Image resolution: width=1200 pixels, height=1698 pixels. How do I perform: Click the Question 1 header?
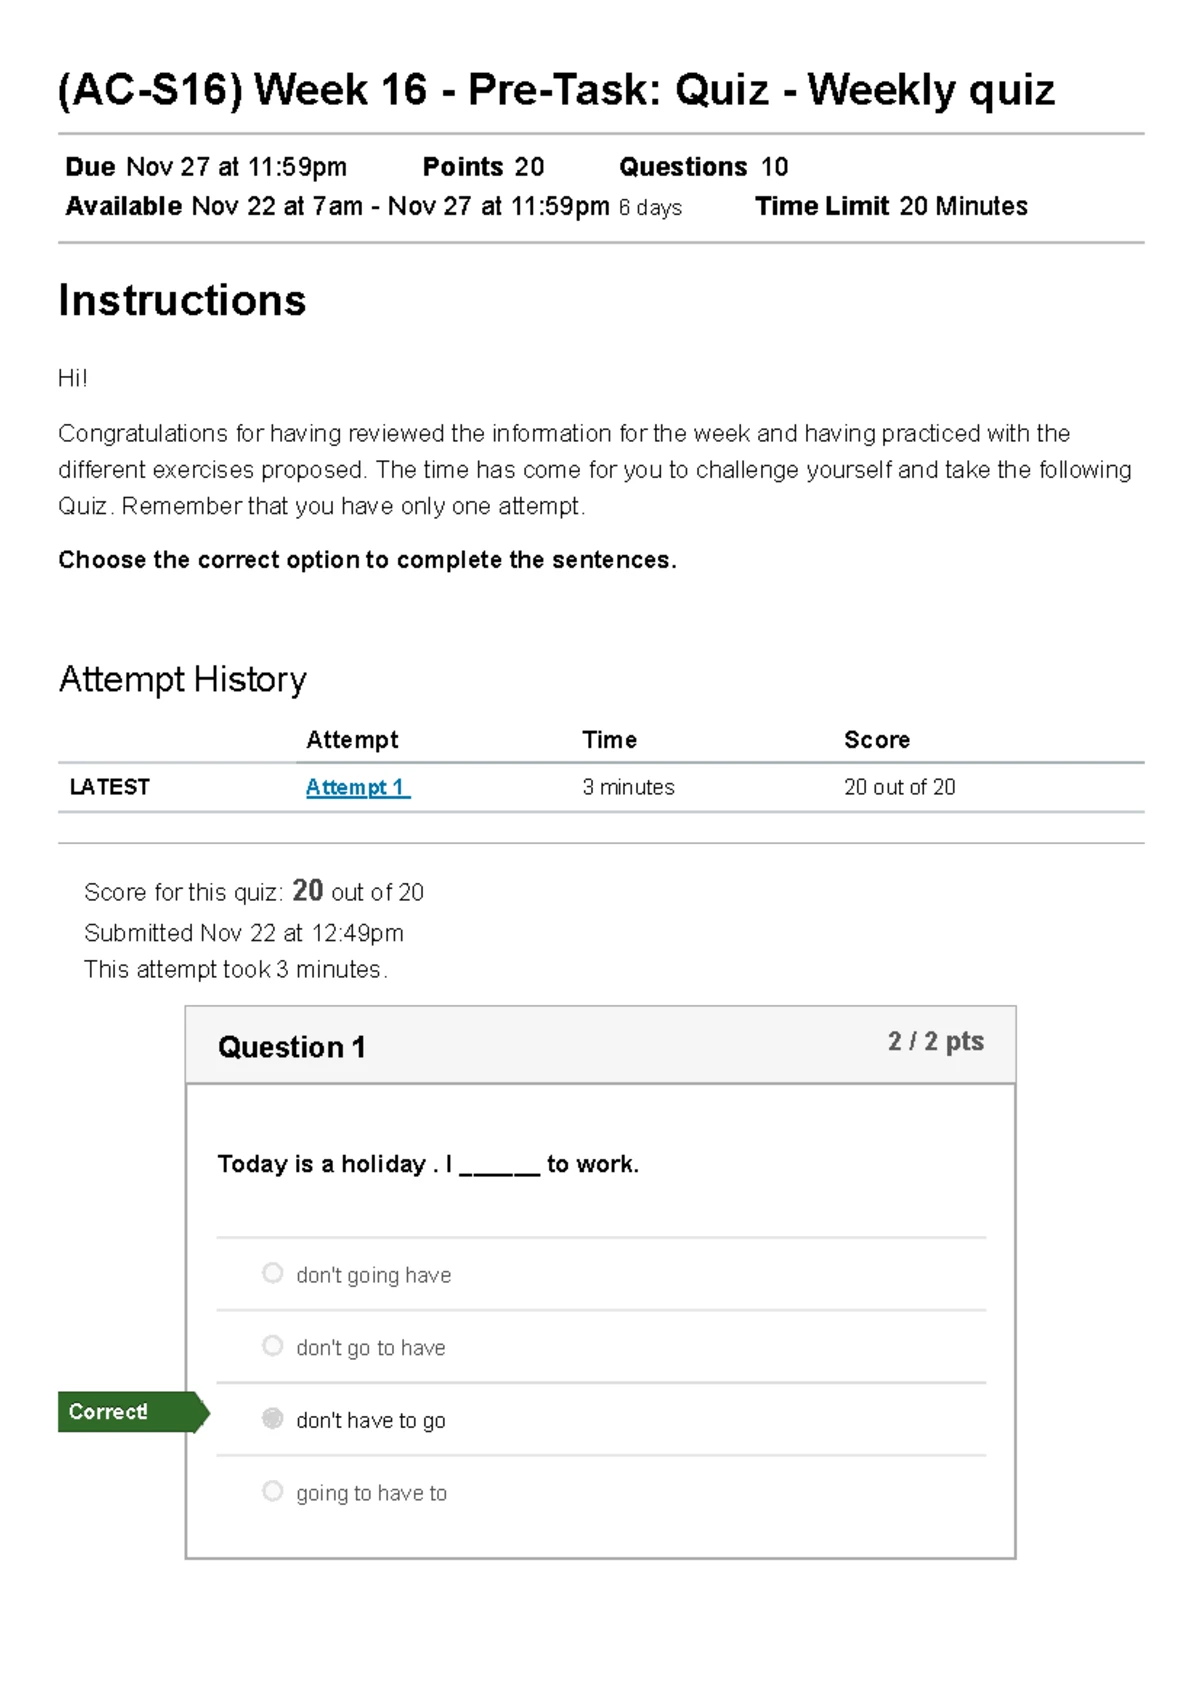pos(292,1047)
